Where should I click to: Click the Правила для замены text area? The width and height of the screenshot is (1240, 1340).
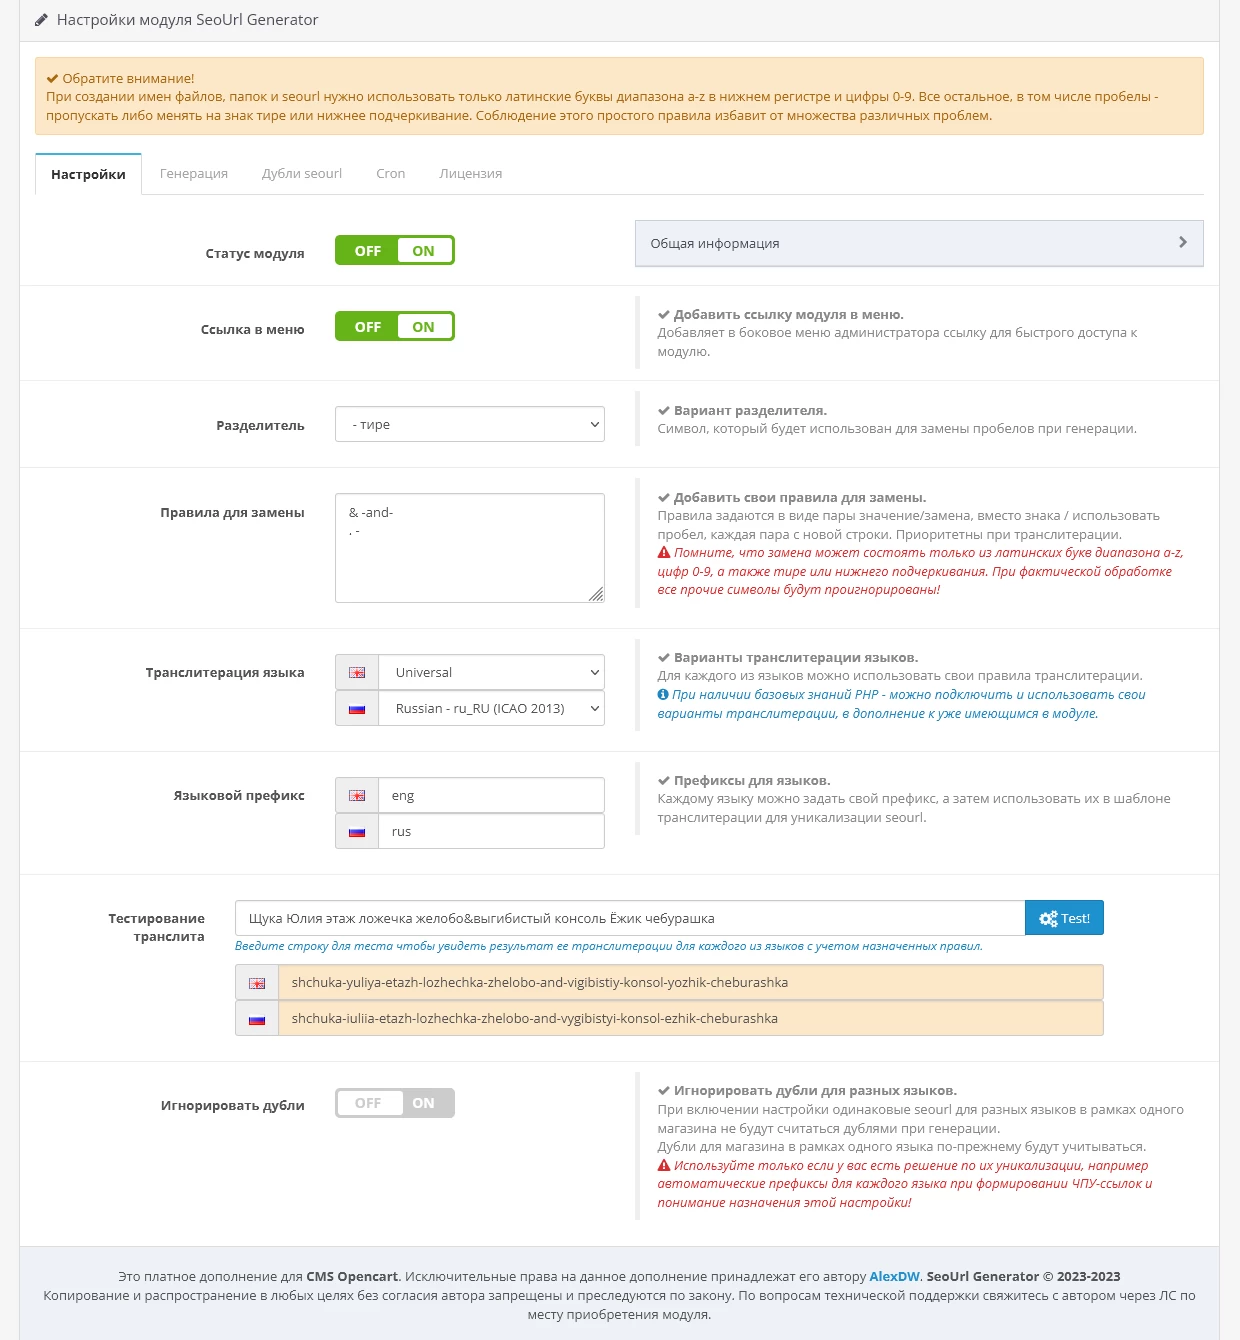click(470, 548)
